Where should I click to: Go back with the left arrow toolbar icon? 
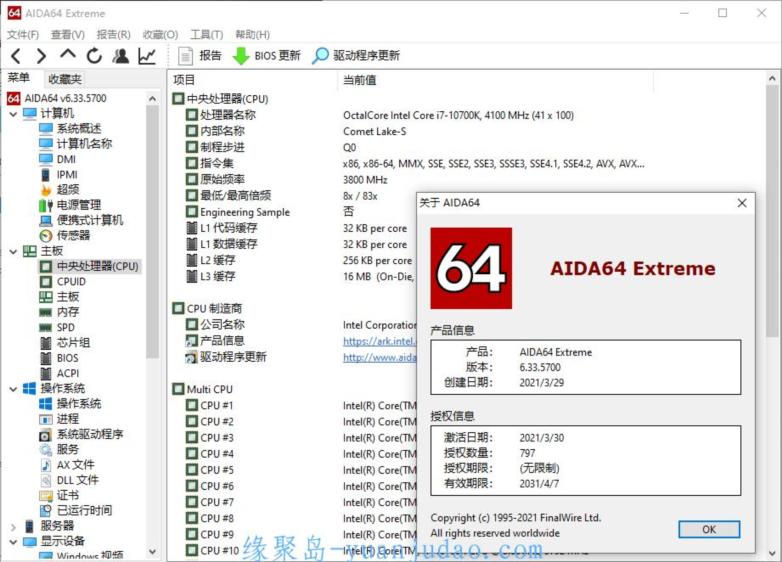[16, 56]
